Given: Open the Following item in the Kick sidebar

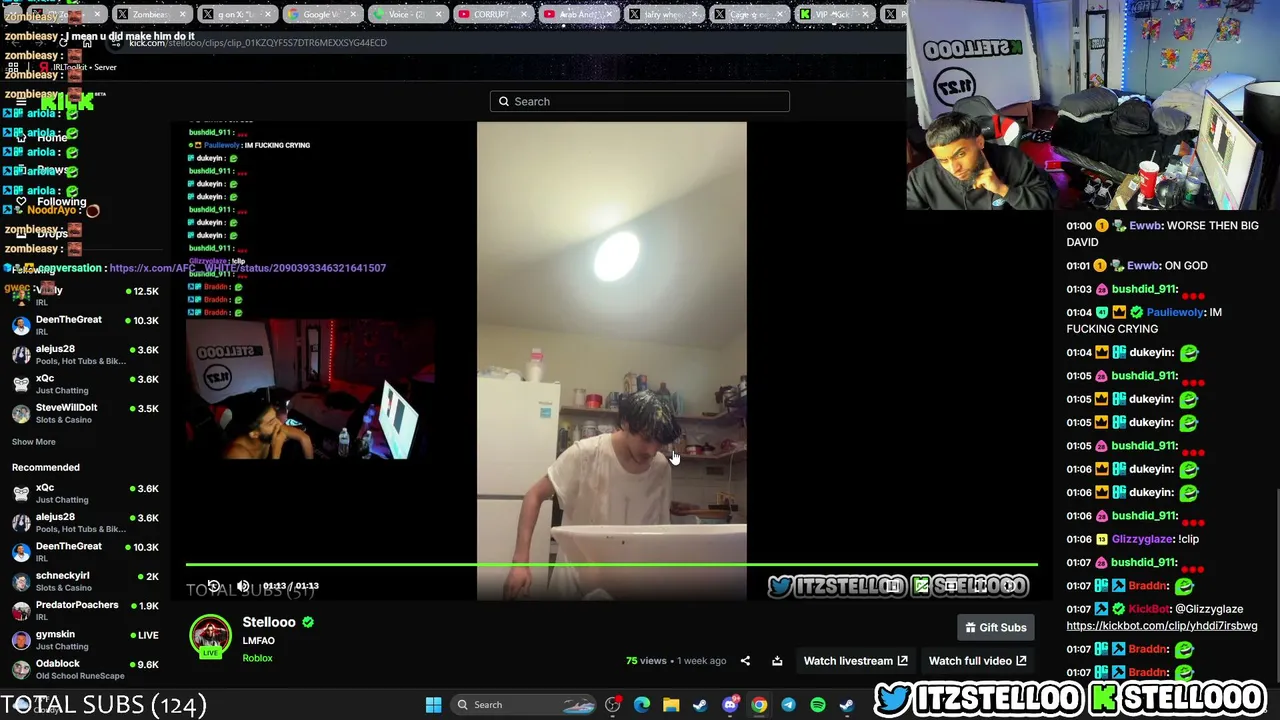Looking at the screenshot, I should pyautogui.click(x=52, y=202).
